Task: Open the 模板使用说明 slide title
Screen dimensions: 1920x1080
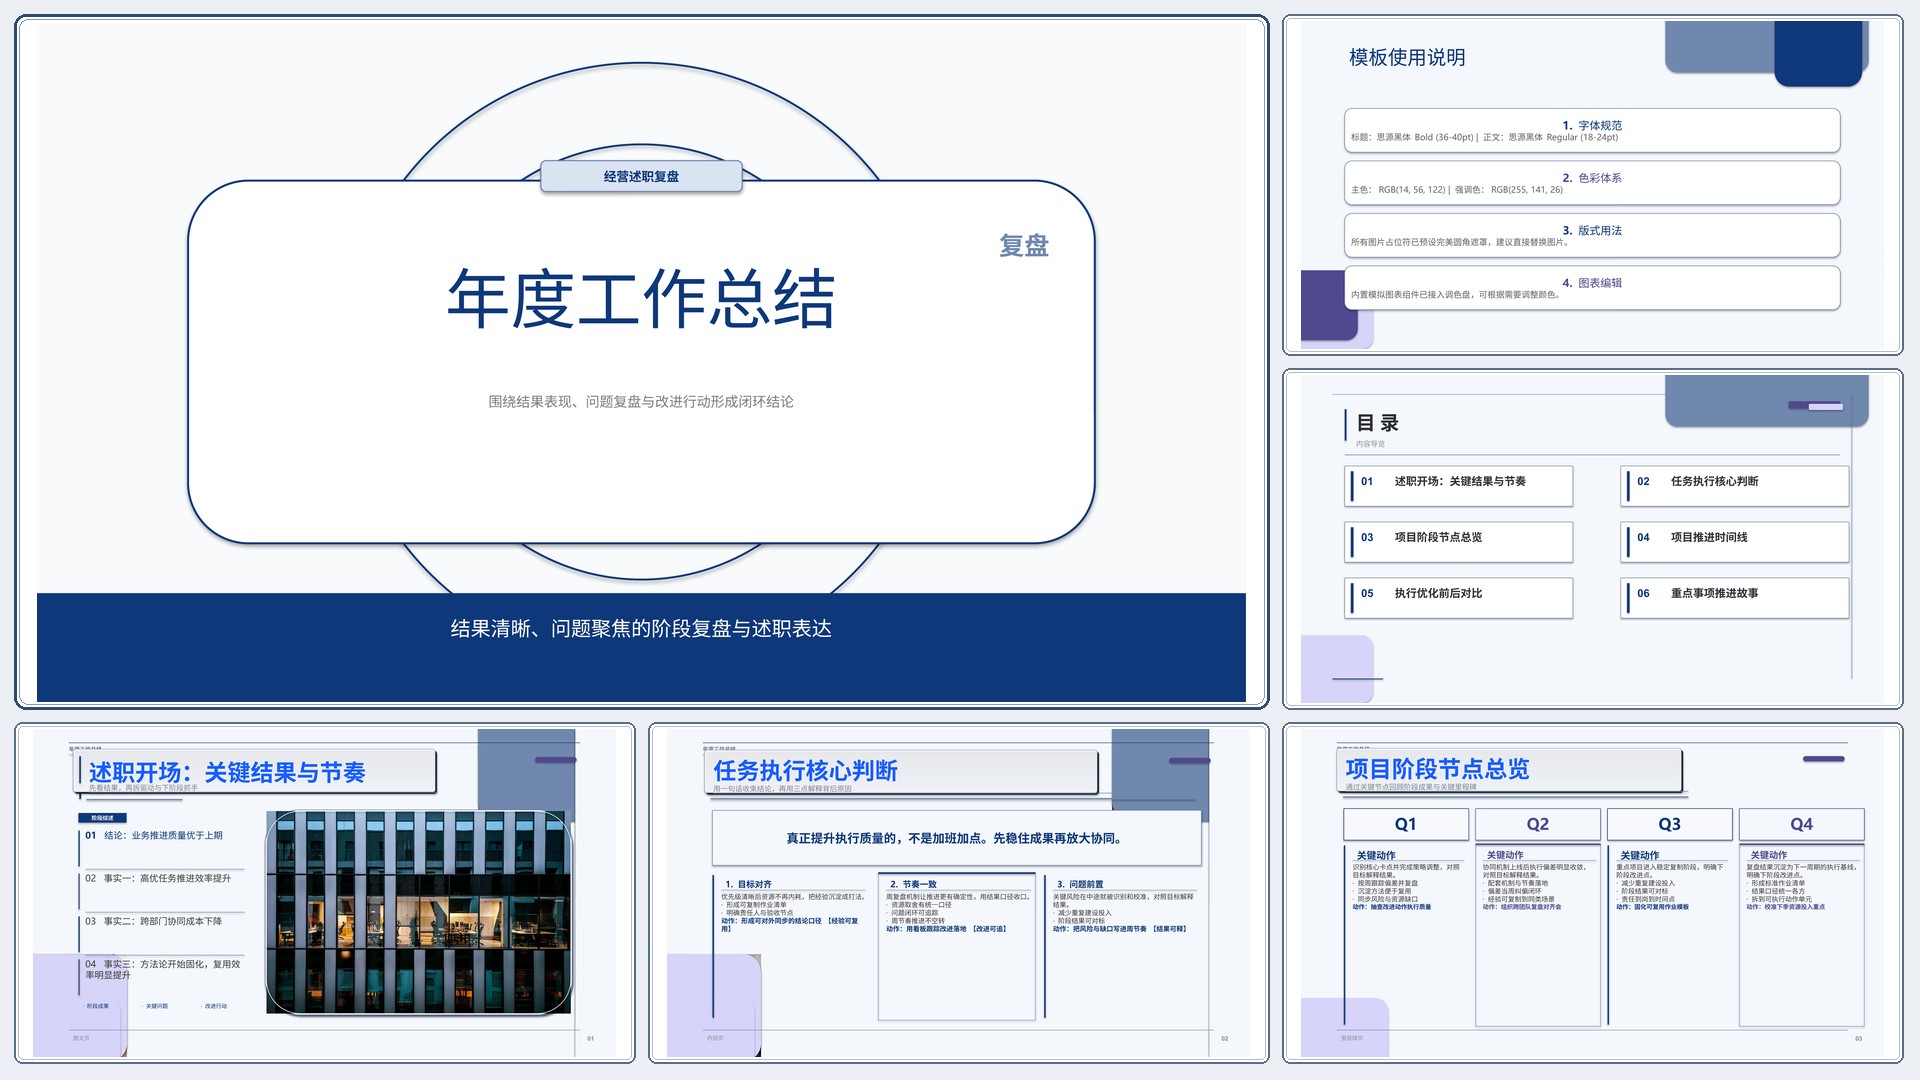Action: tap(1407, 58)
